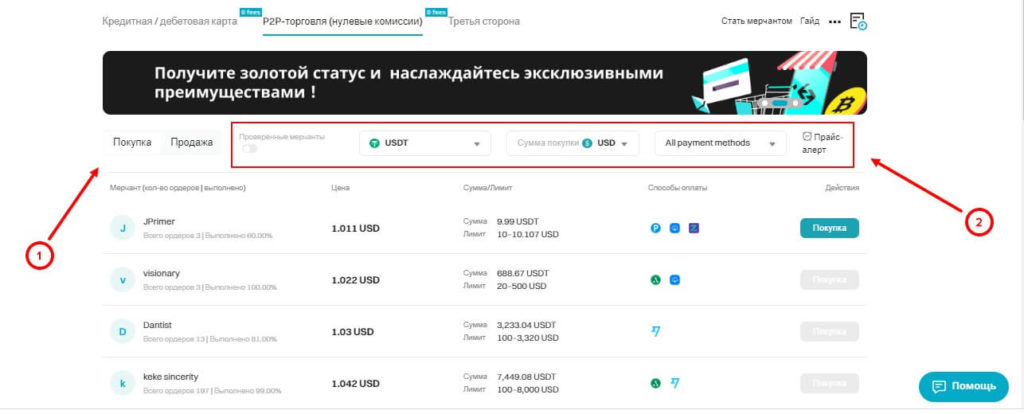
Task: Click the green payment icon in visionary's row
Action: click(x=656, y=280)
